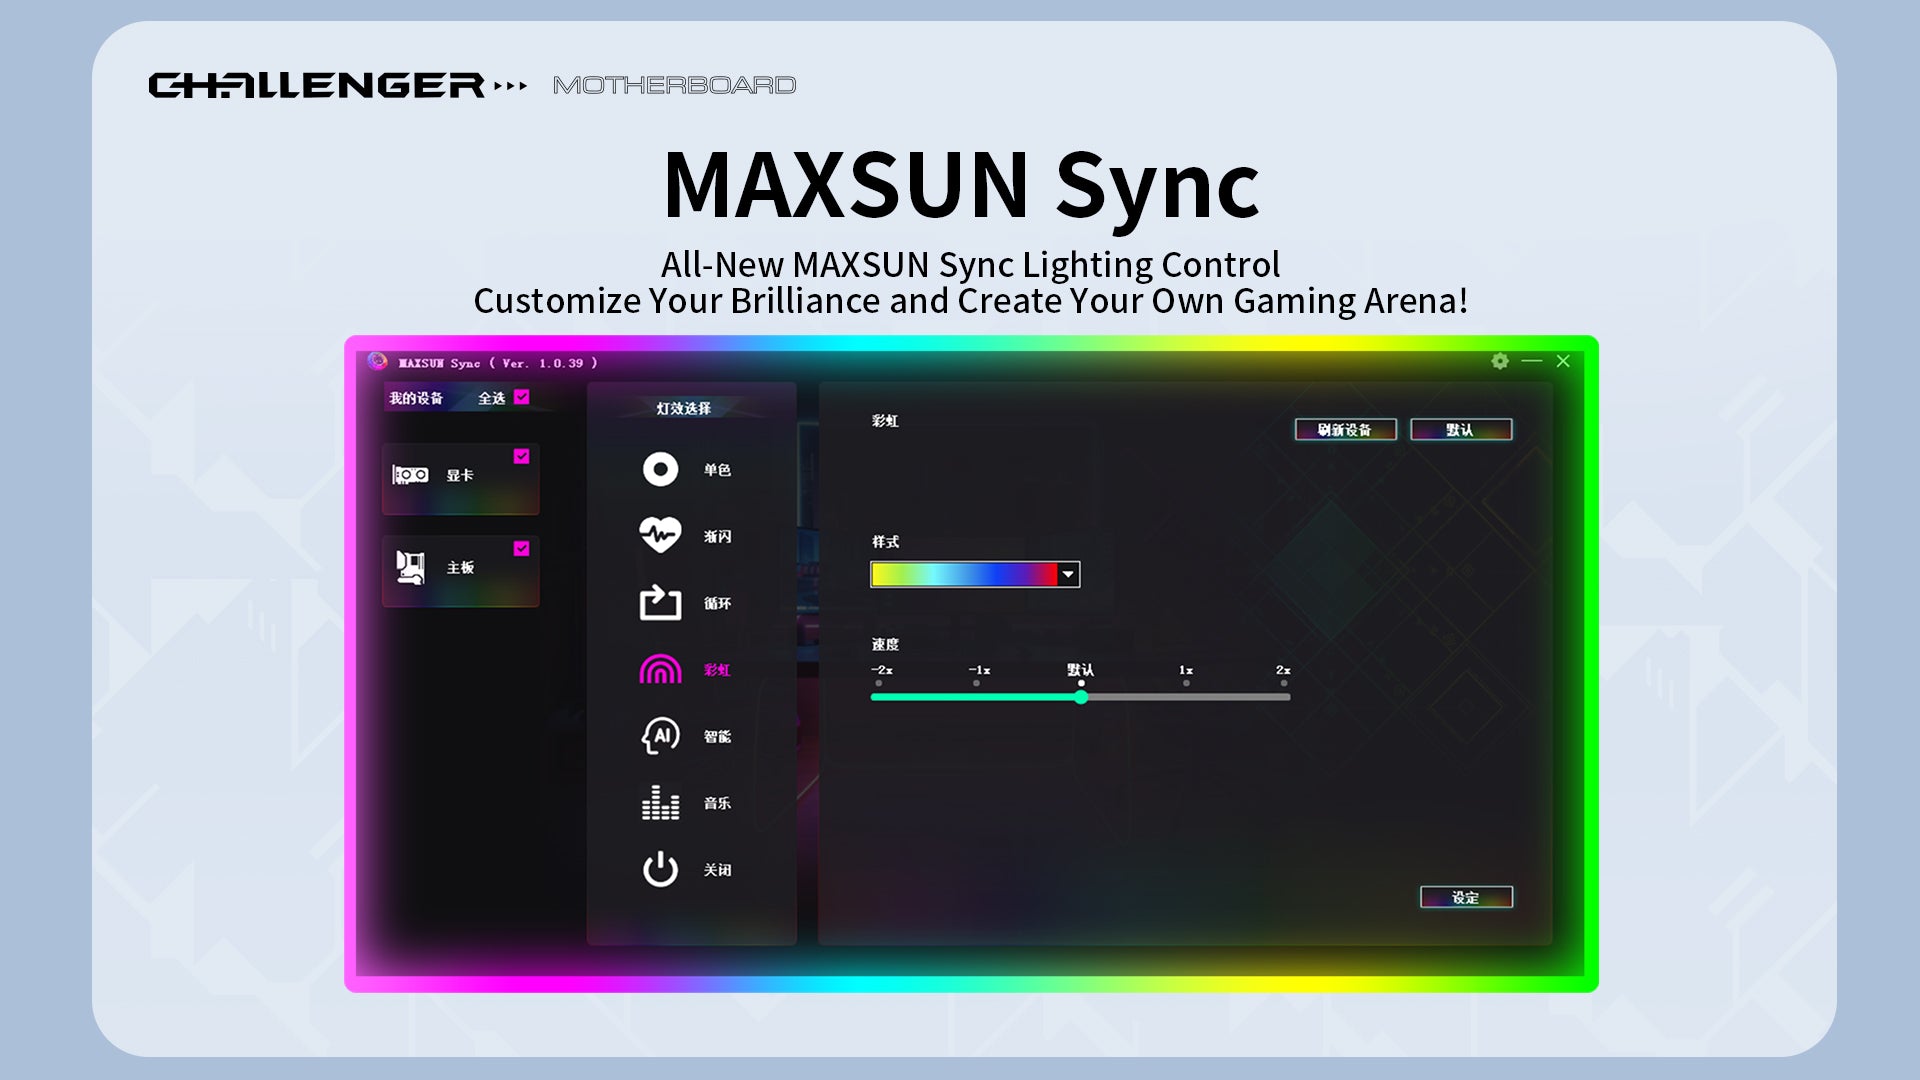Select the cycle (循环) loop icon
1920x1080 pixels.
pyautogui.click(x=660, y=603)
